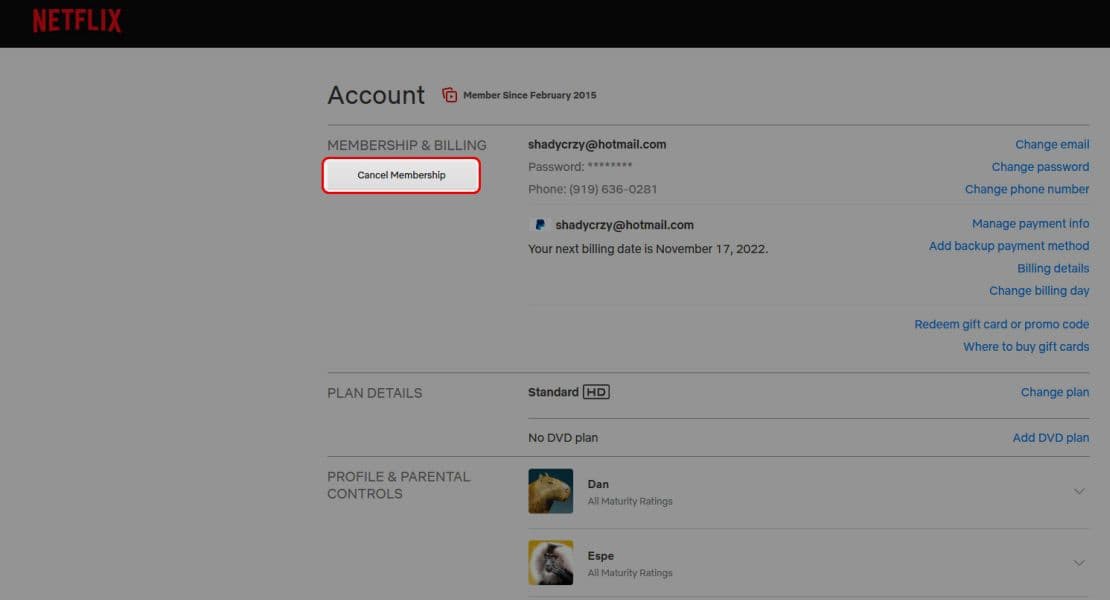Image resolution: width=1110 pixels, height=600 pixels.
Task: Click the HD badge next to Standard plan
Action: [x=594, y=391]
